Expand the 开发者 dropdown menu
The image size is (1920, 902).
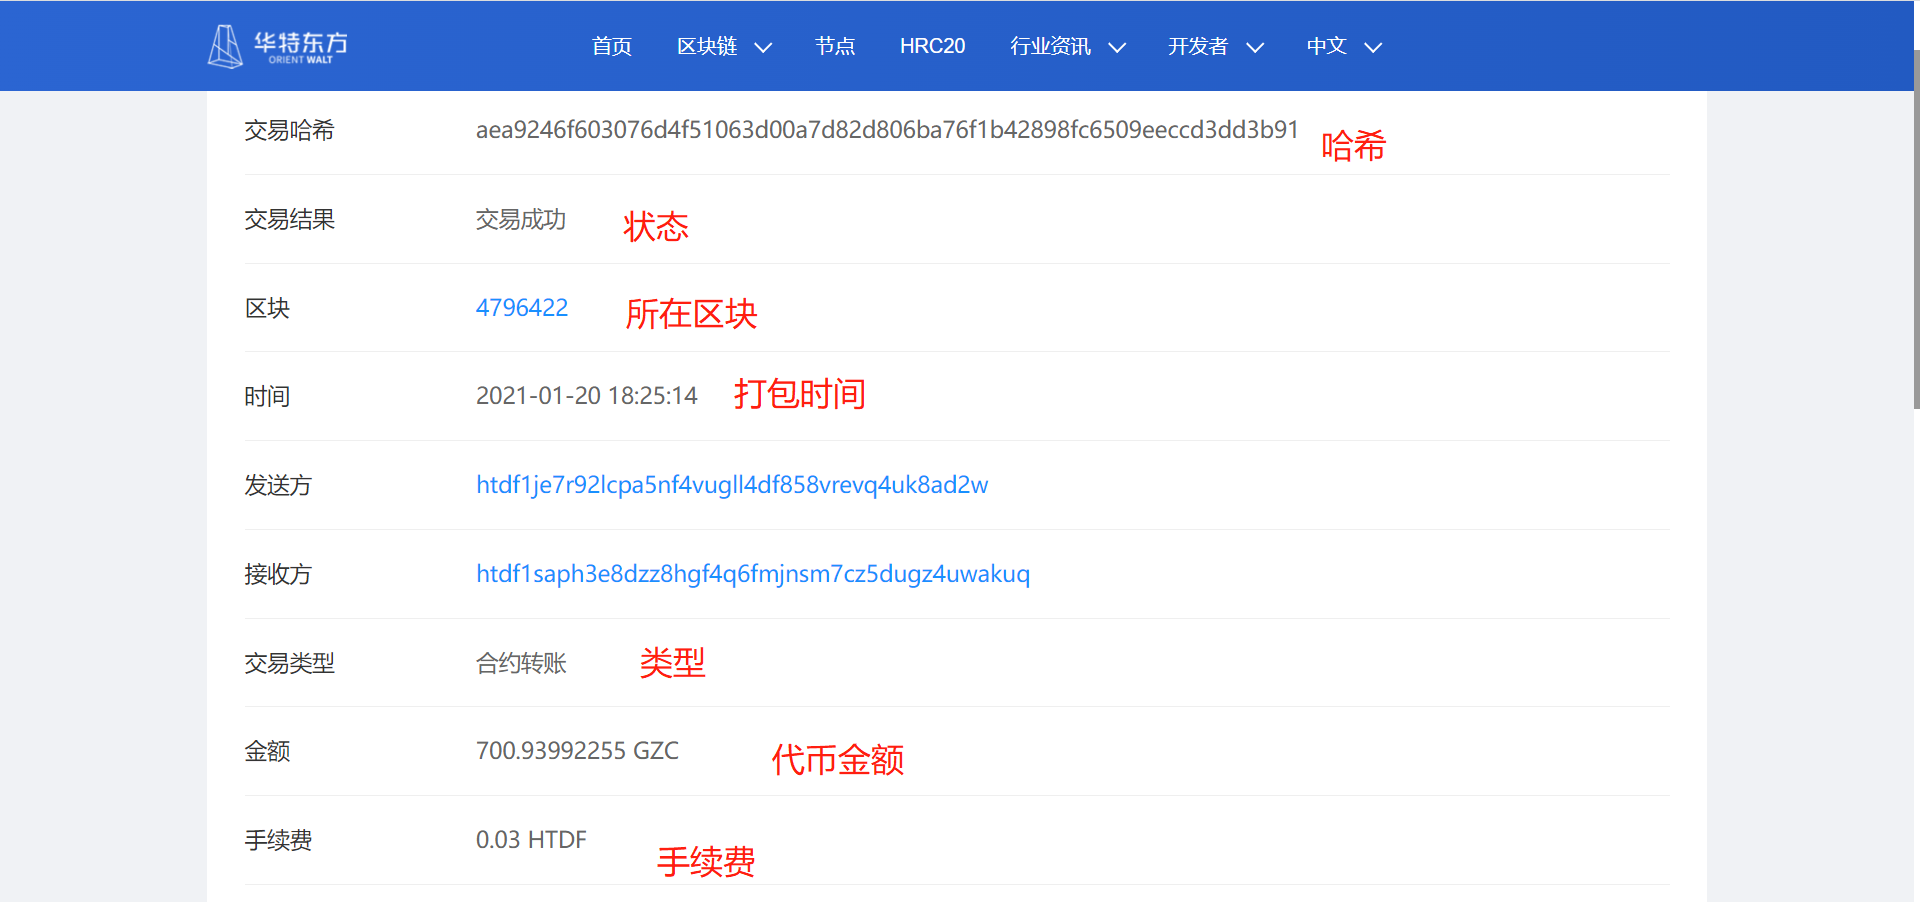pos(1197,46)
